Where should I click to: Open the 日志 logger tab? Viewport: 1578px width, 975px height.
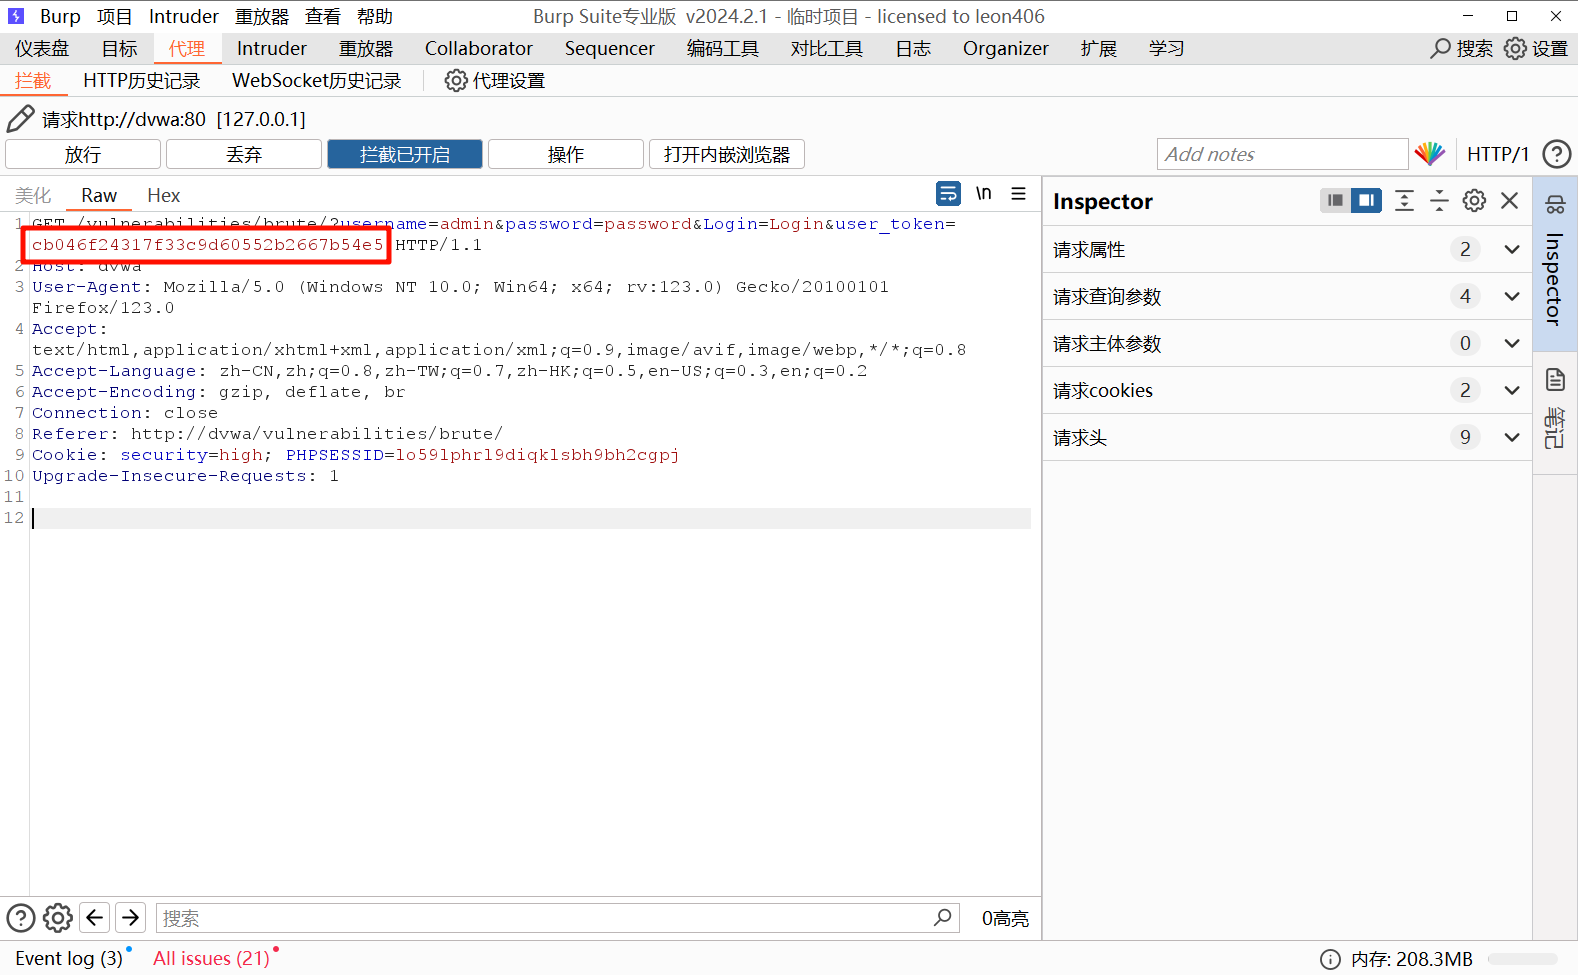pyautogui.click(x=913, y=48)
